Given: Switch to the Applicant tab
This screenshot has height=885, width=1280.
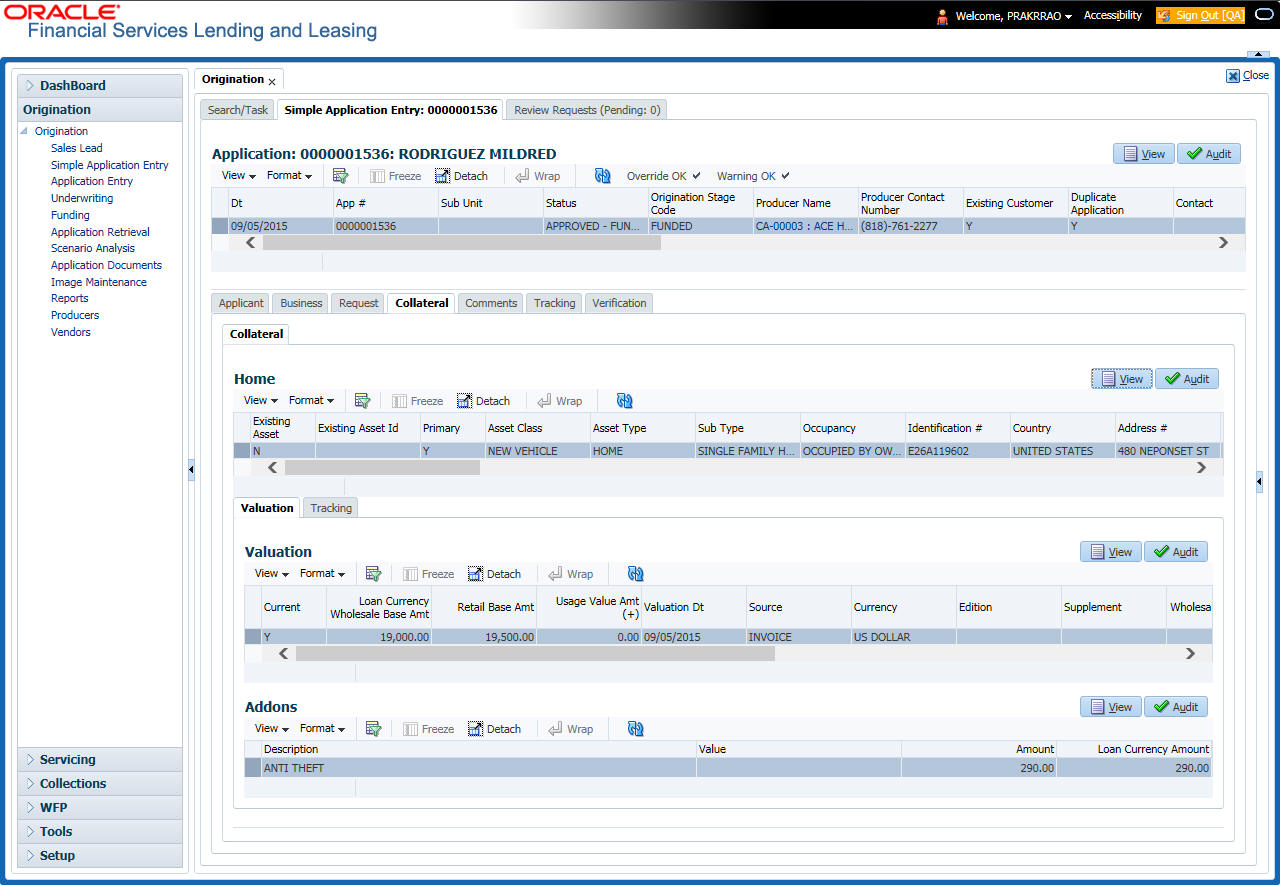Looking at the screenshot, I should (x=241, y=303).
